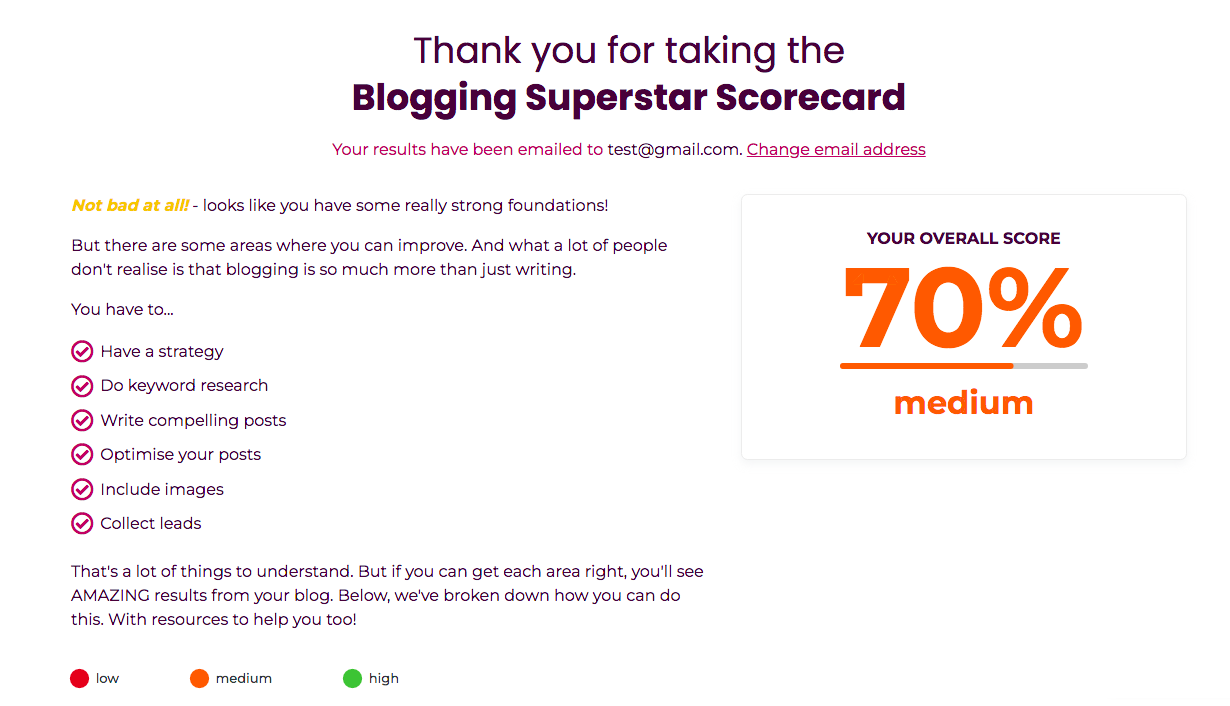This screenshot has width=1230, height=706.
Task: Click the yellow Not bad at all! text
Action: (130, 206)
